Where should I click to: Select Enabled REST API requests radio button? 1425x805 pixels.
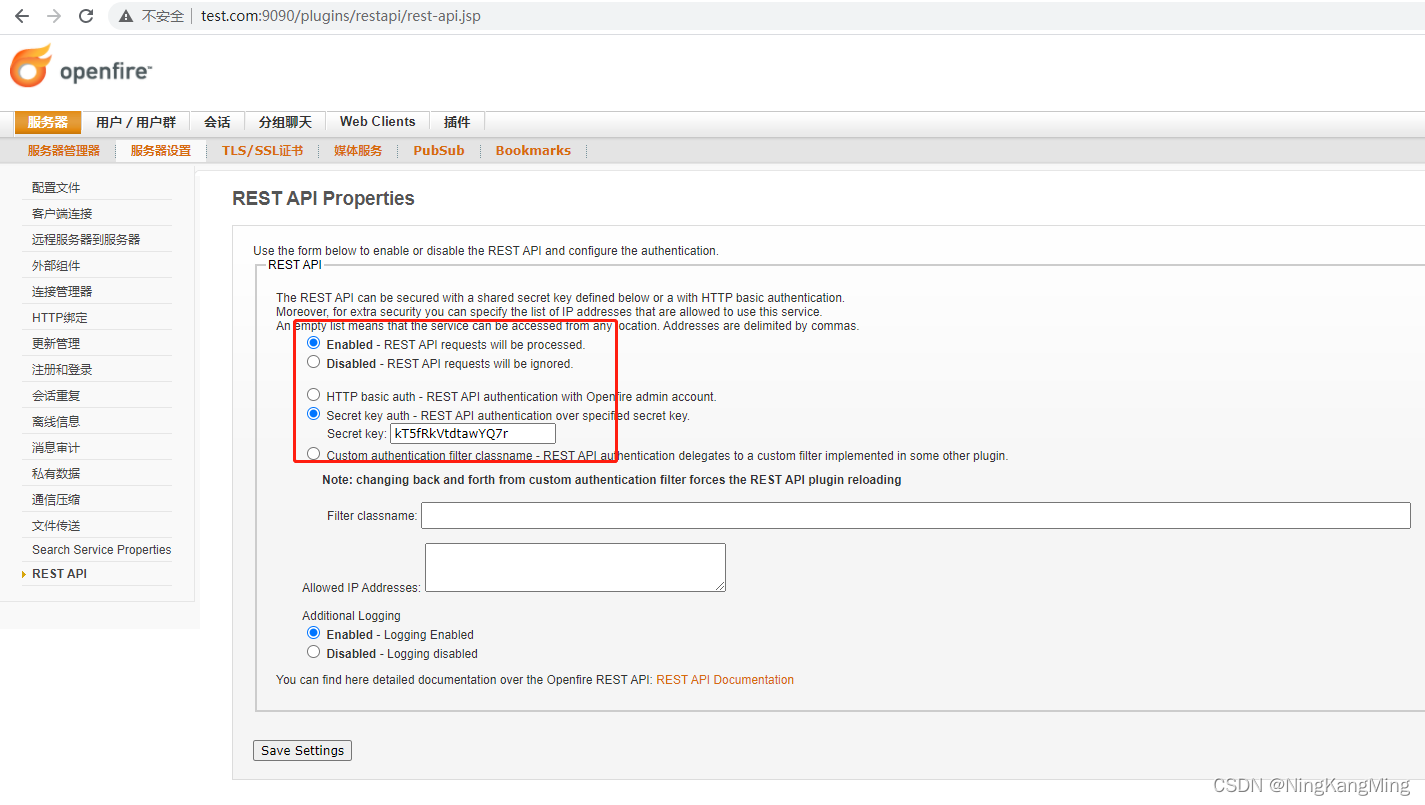(314, 343)
